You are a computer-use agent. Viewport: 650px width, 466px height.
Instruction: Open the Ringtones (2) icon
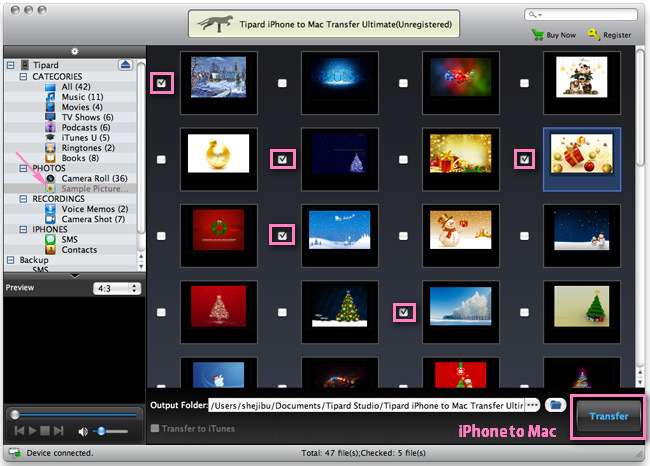(50, 148)
